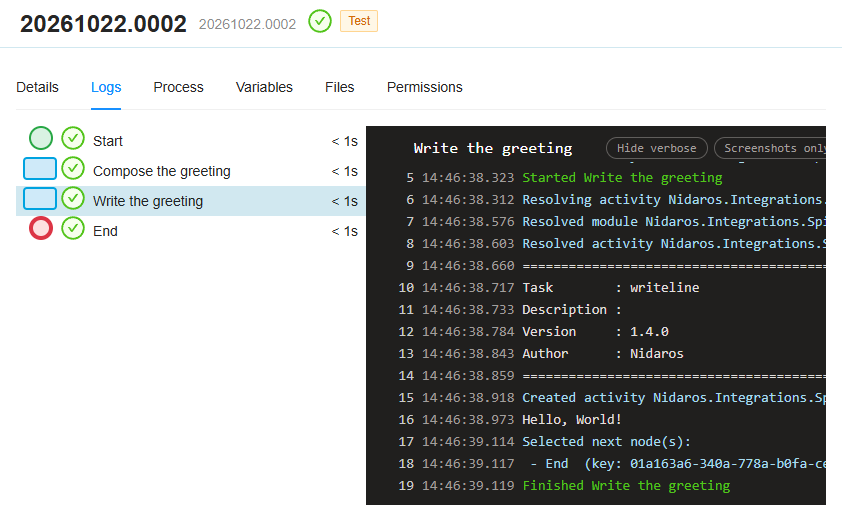Click the success checkmark on the End row
Viewport: 842px width, 505px height.
pos(73,228)
